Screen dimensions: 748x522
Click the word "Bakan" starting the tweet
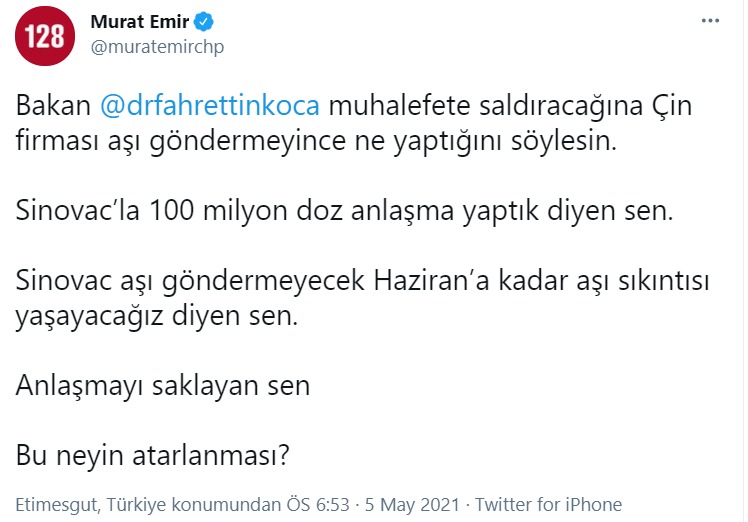[52, 106]
